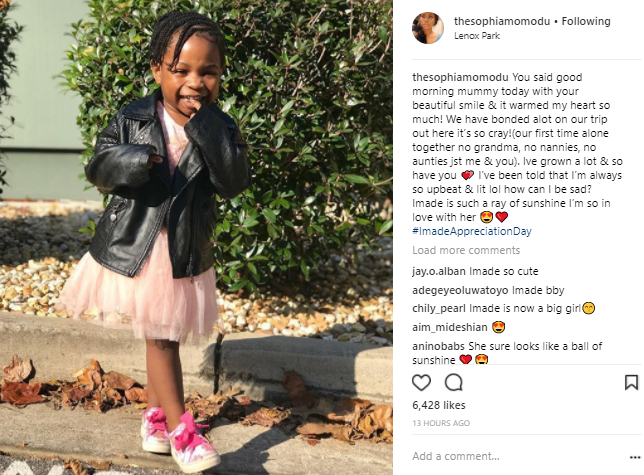Open thesophiamomodu profile picture avatar
Screen dimensions: 644x475
pyautogui.click(x=428, y=28)
